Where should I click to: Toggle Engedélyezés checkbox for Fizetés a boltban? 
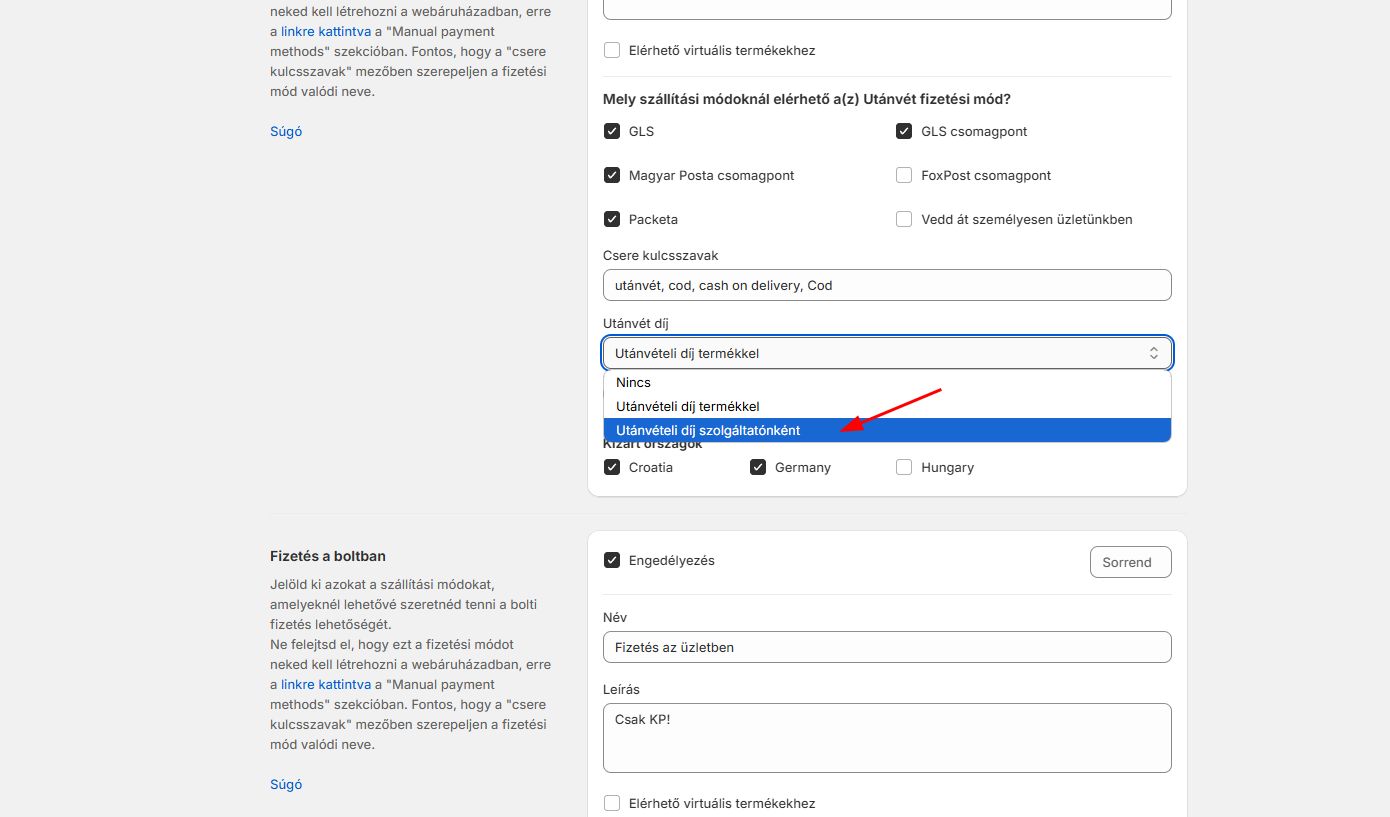point(612,561)
